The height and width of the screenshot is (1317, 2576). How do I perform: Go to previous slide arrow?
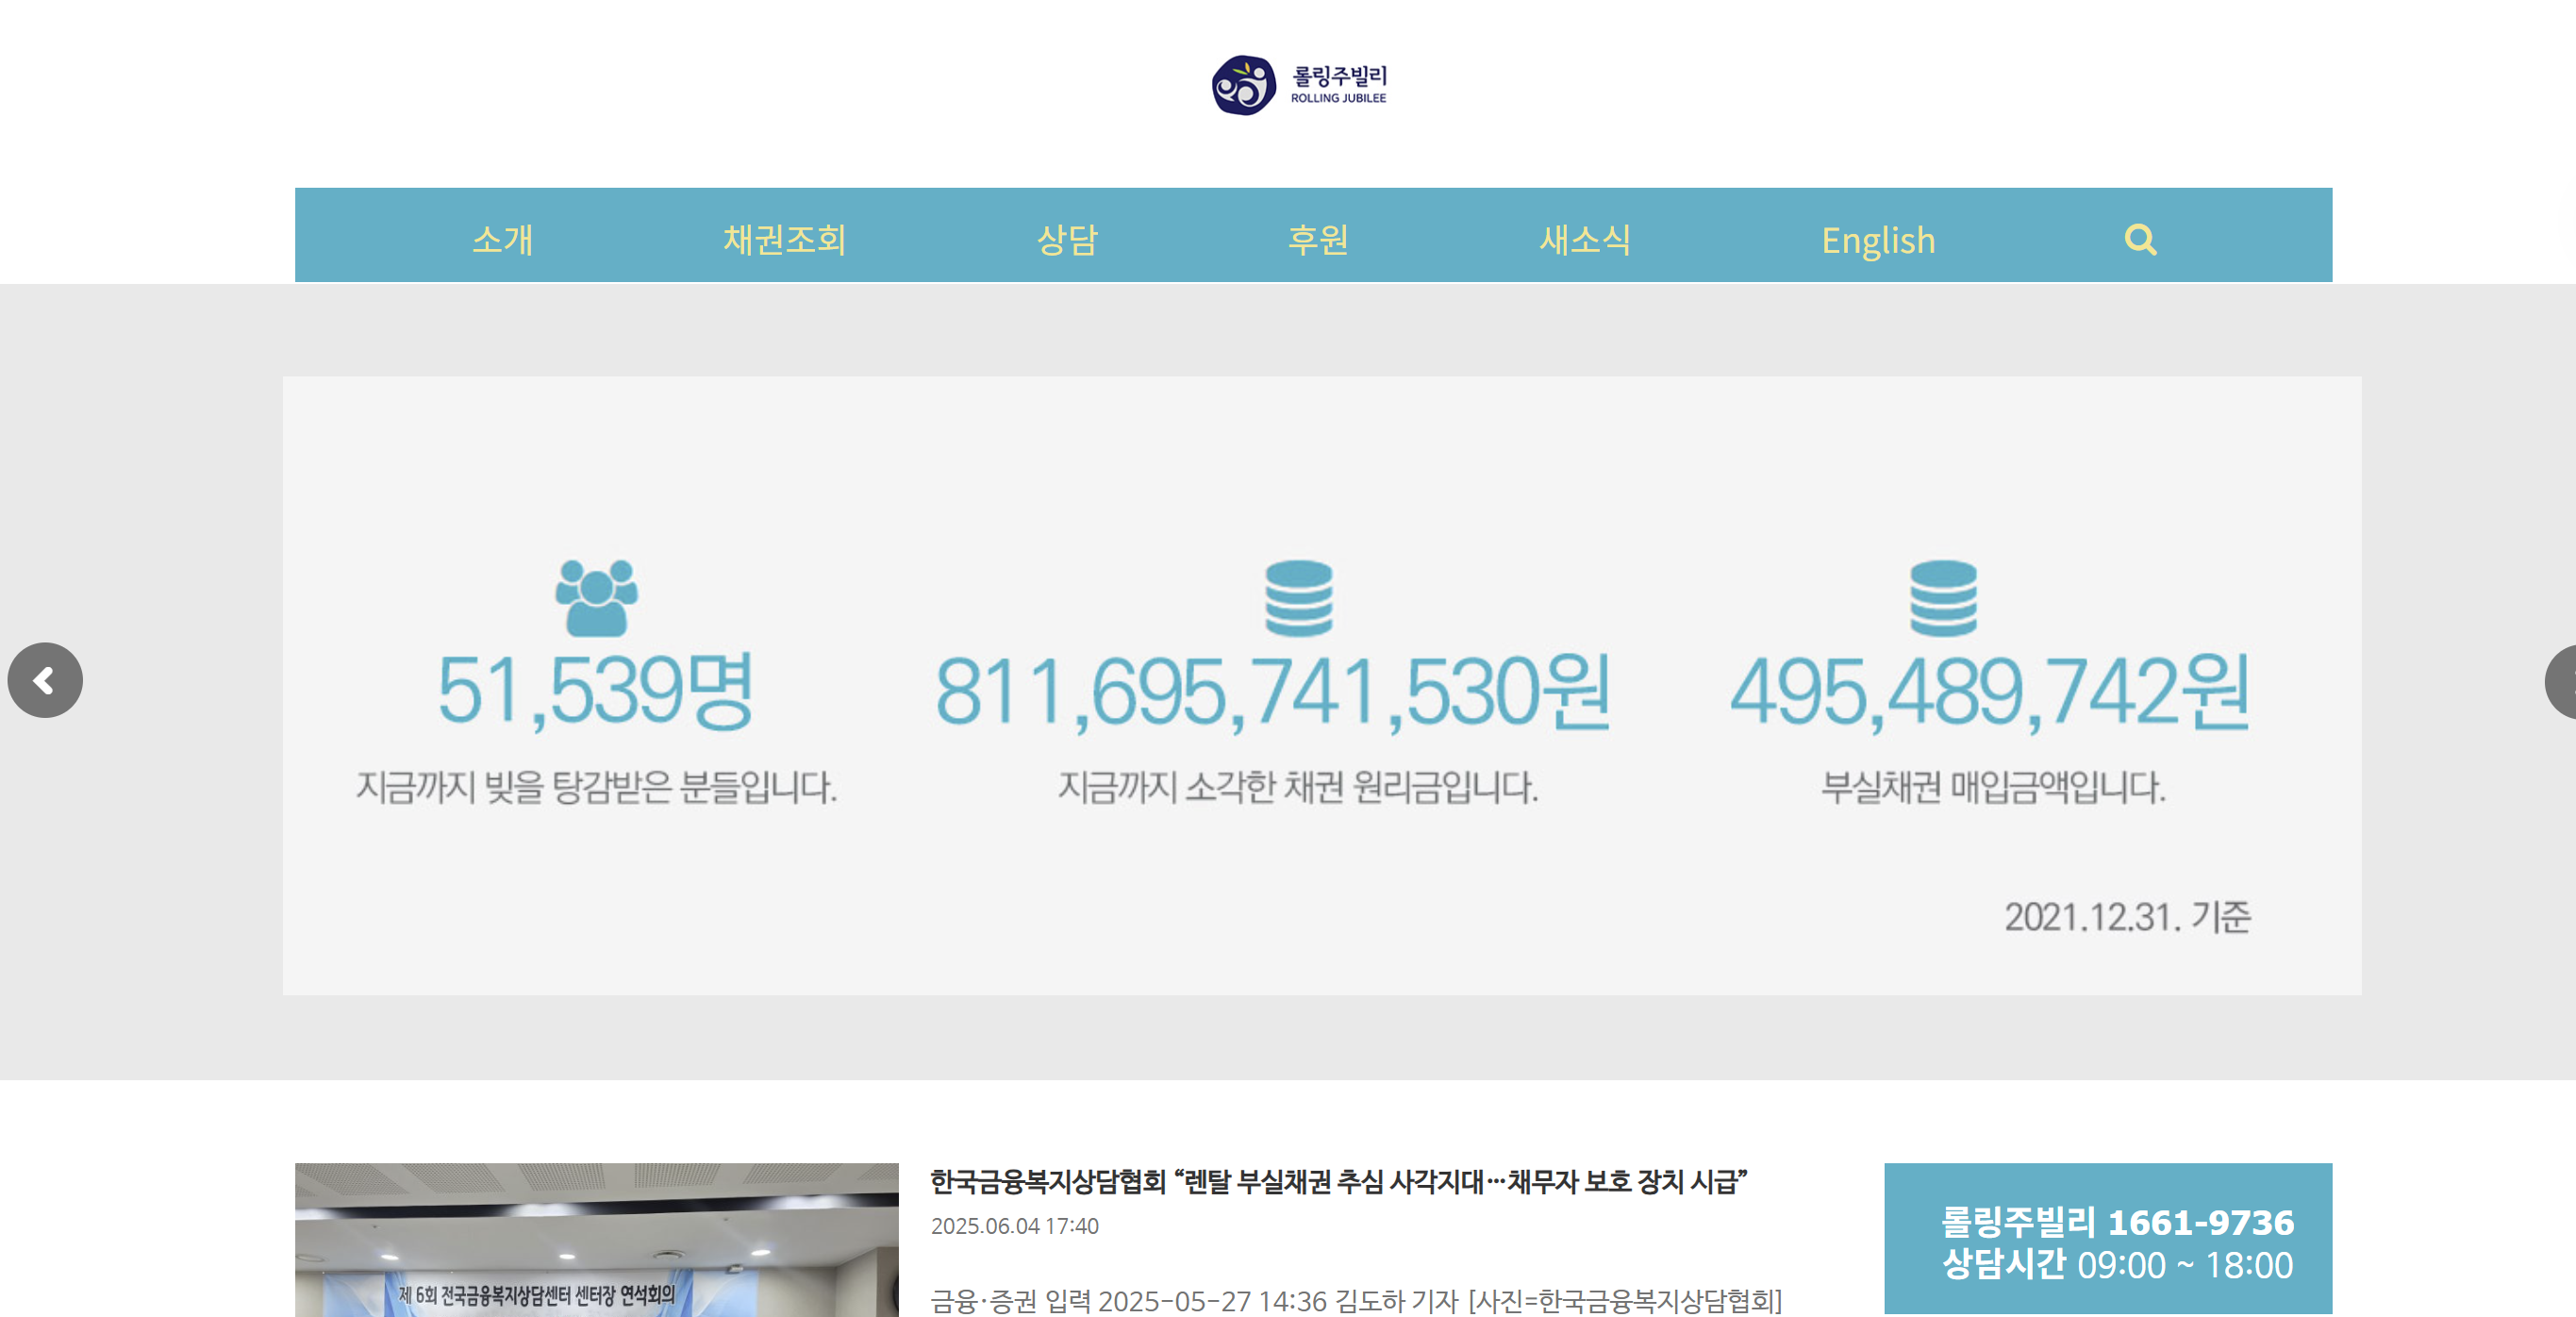45,681
